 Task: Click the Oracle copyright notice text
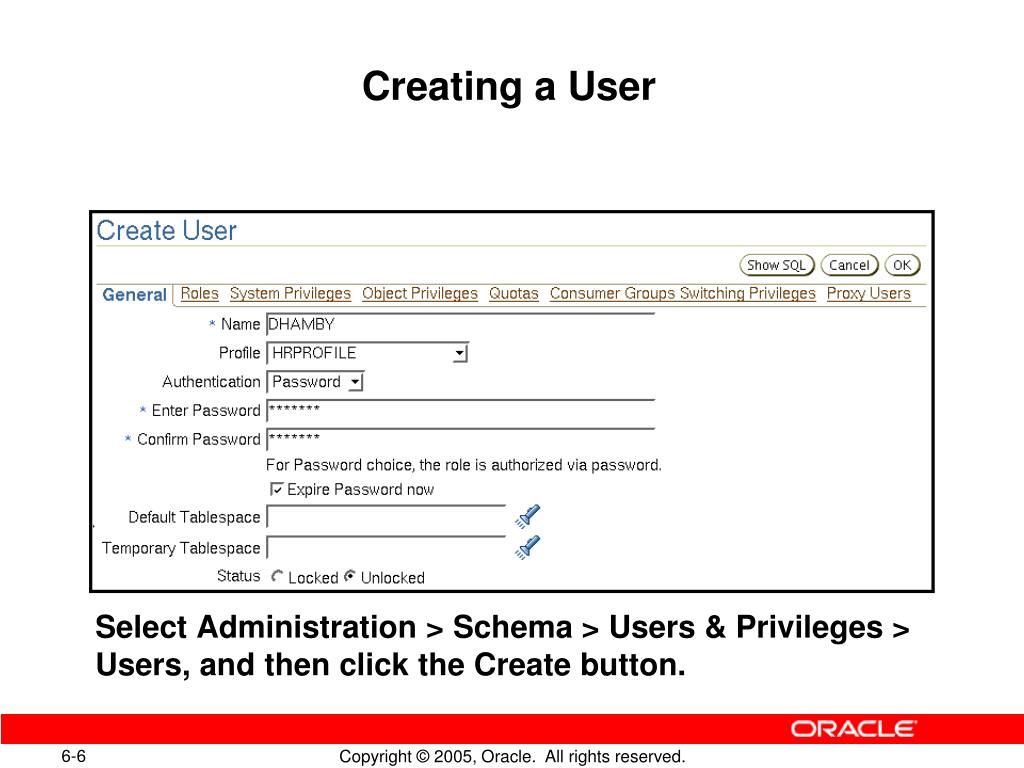512,756
